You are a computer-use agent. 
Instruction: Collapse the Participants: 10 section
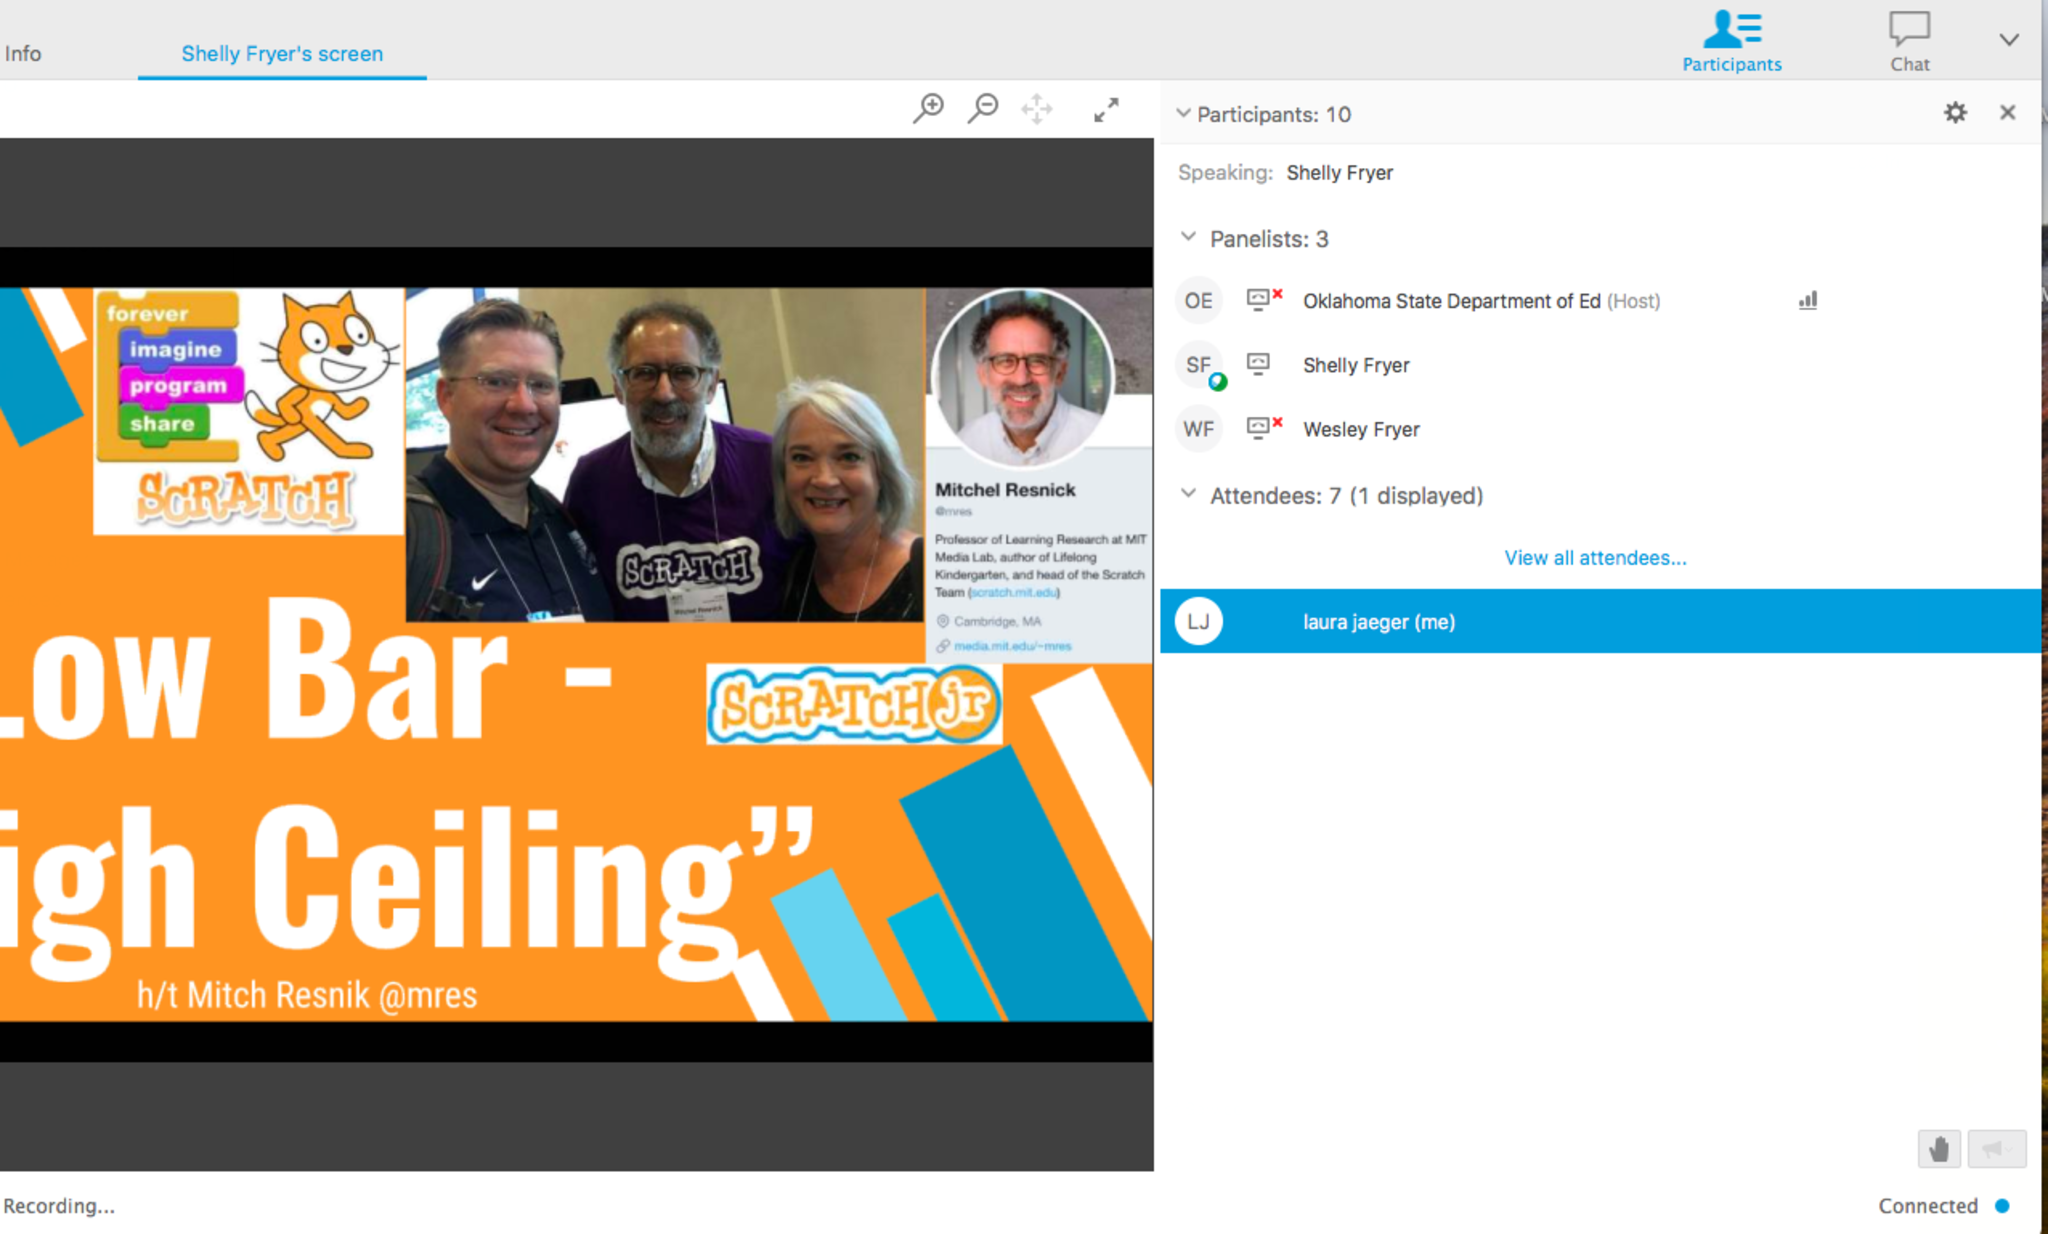pyautogui.click(x=1183, y=114)
